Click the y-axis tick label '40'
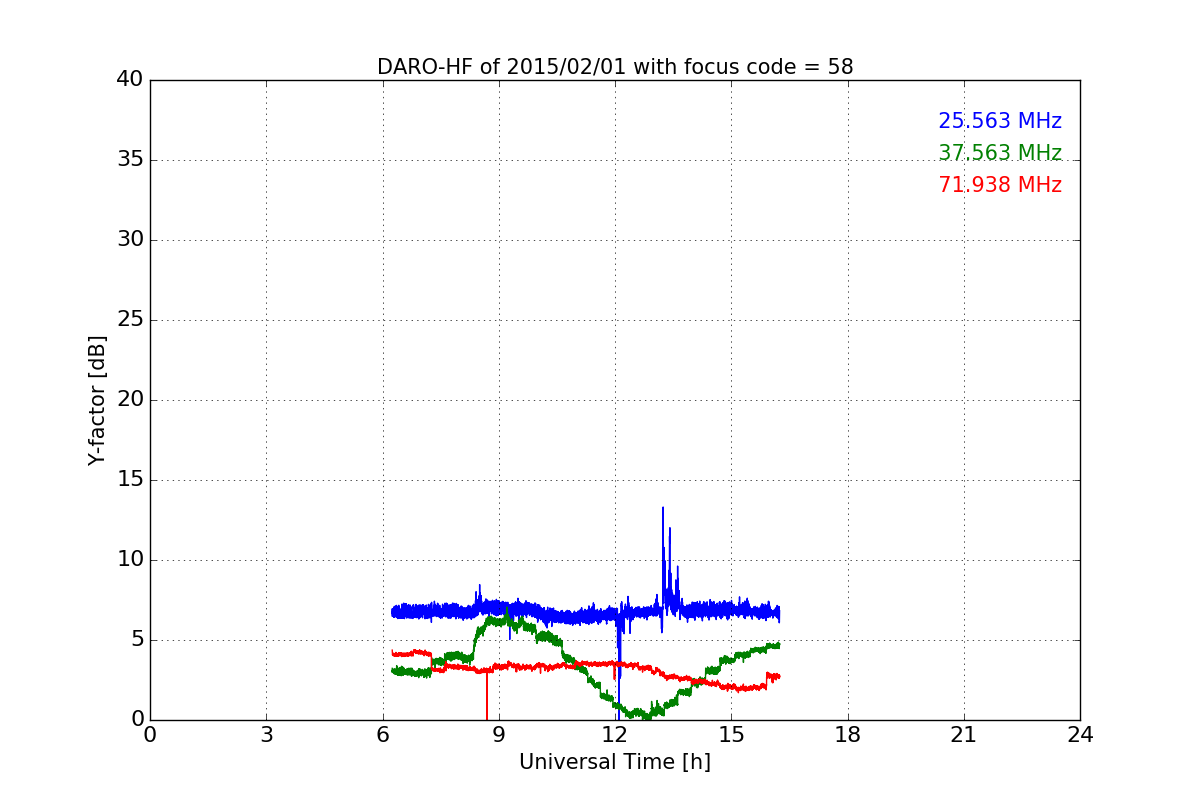Viewport: 1200px width, 800px height. click(x=130, y=80)
